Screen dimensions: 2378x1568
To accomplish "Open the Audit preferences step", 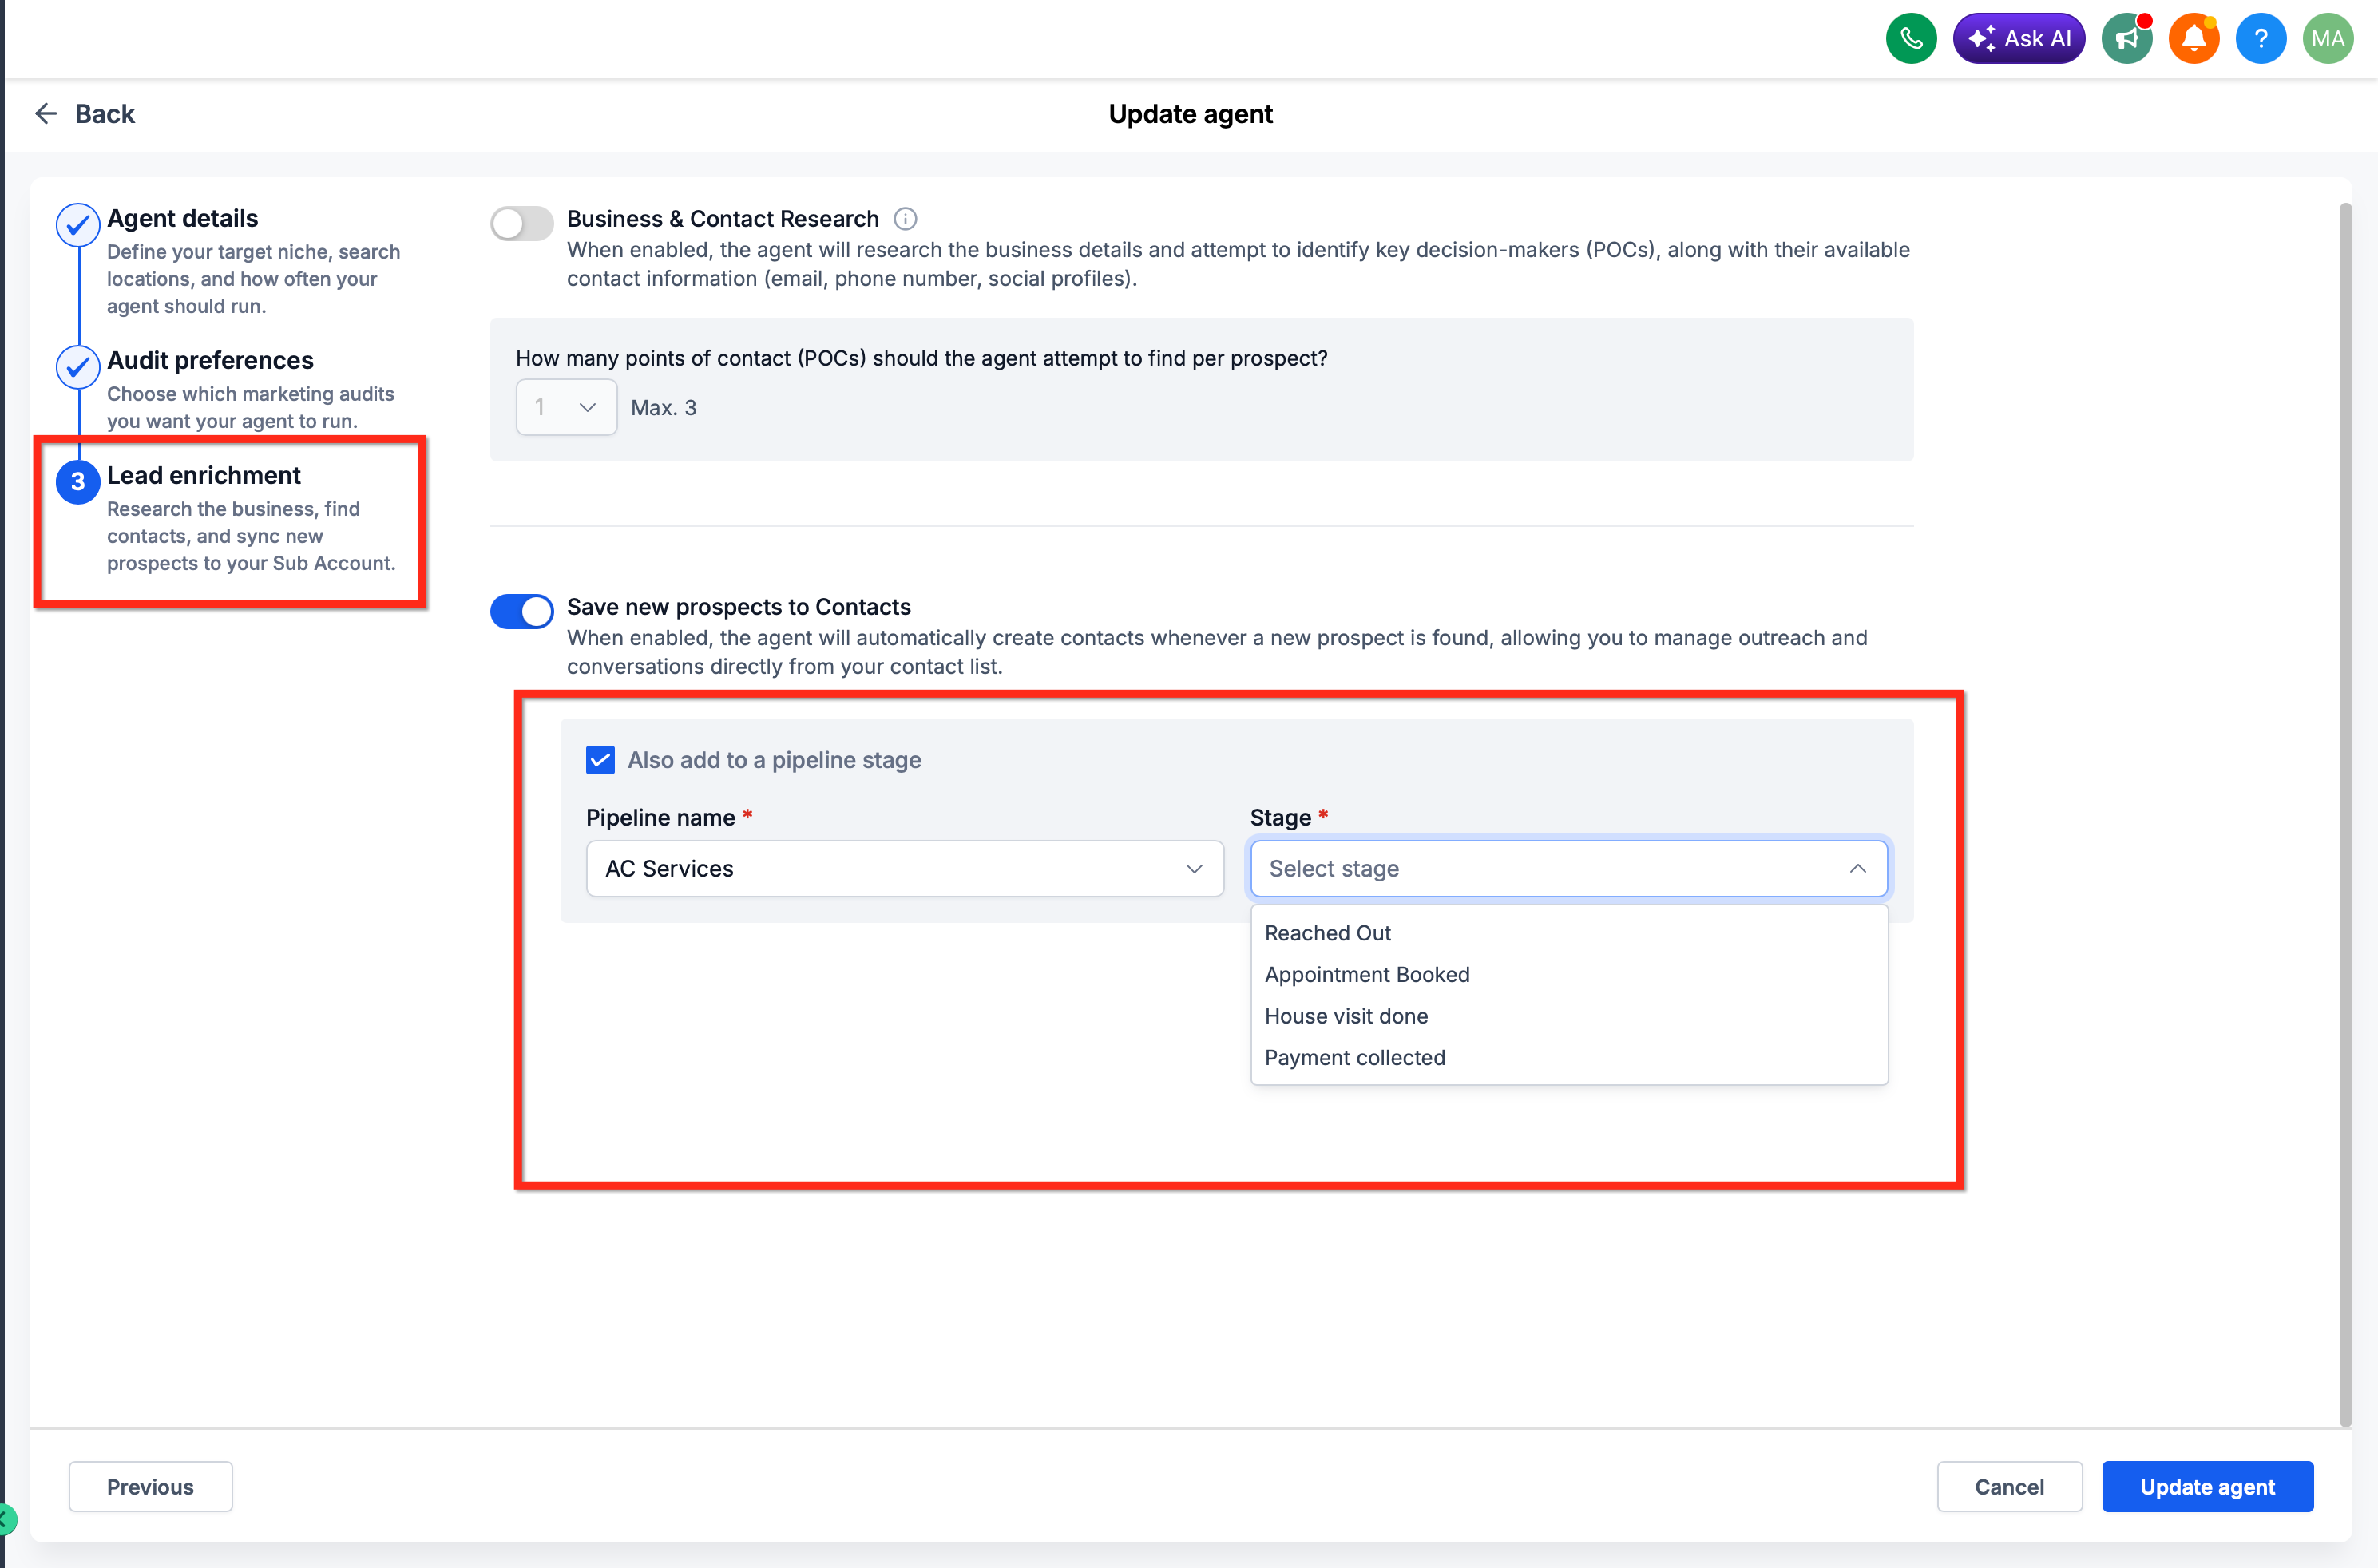I will pos(210,361).
